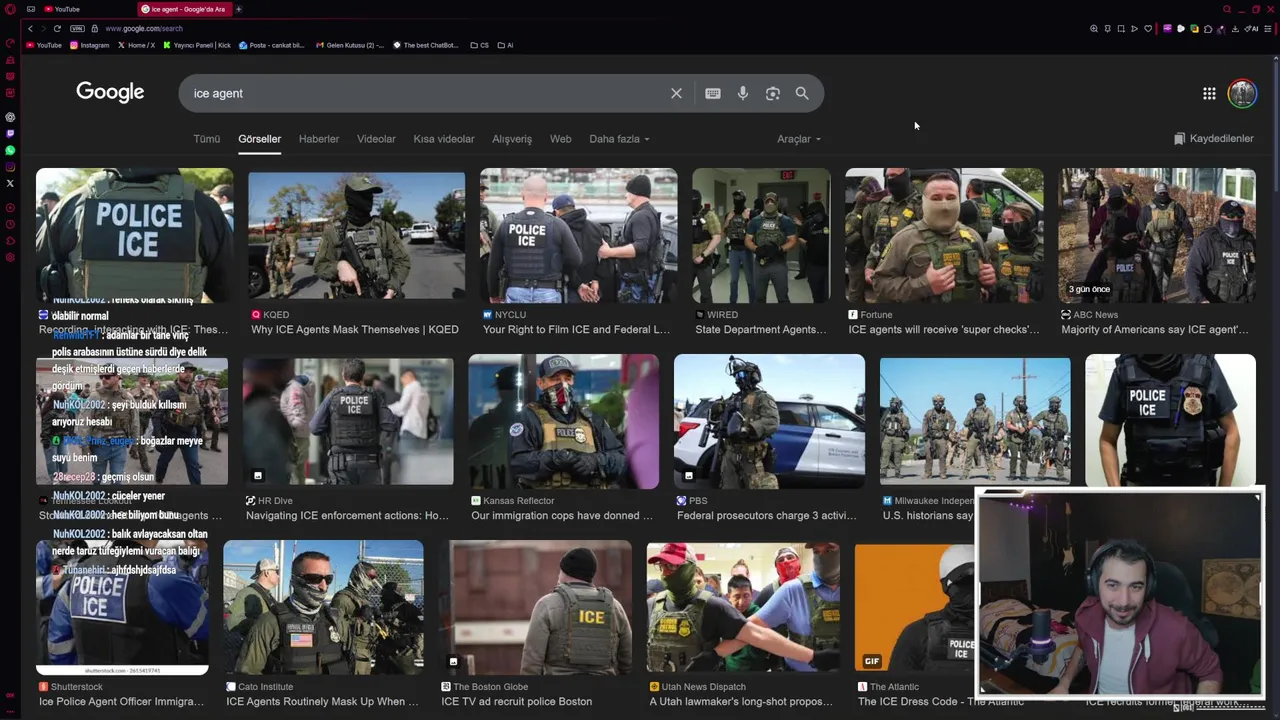
Task: Expand the CS bookmarks folder
Action: [479, 45]
